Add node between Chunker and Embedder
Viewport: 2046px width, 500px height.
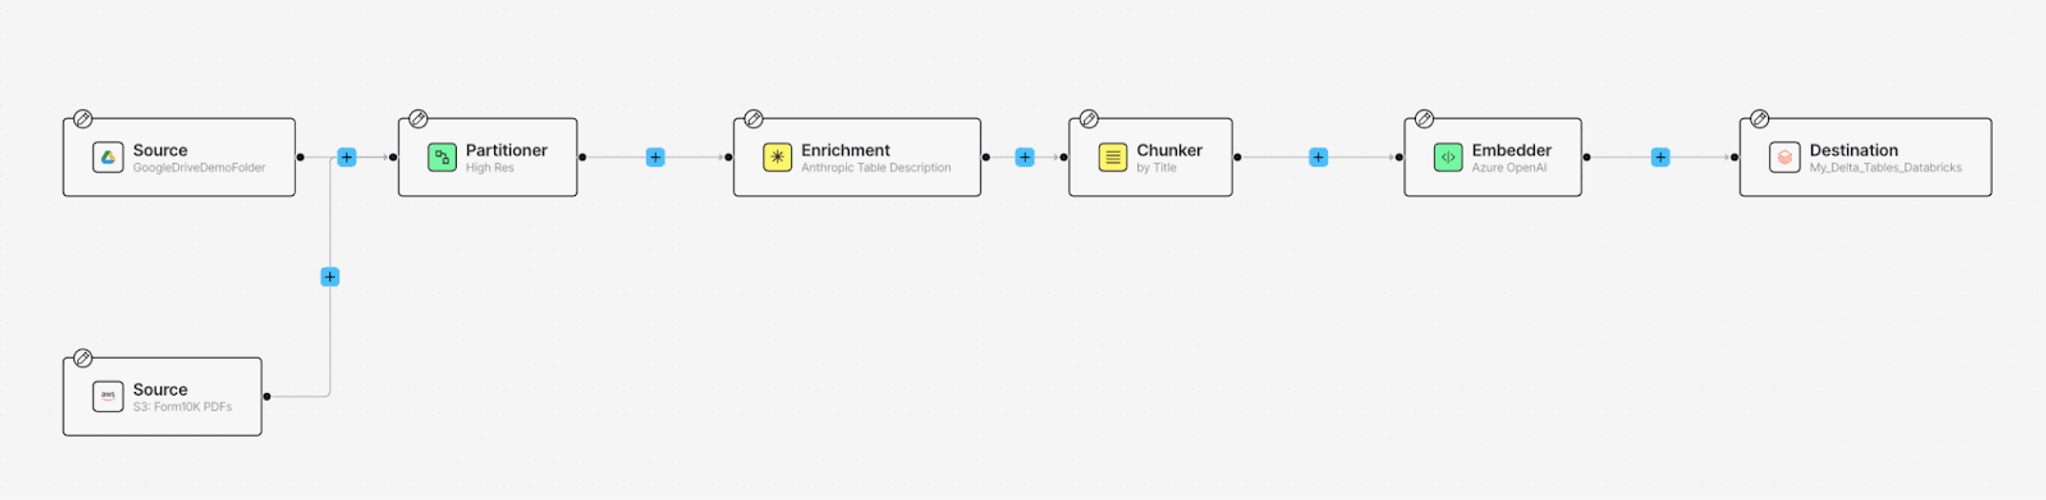tap(1318, 157)
